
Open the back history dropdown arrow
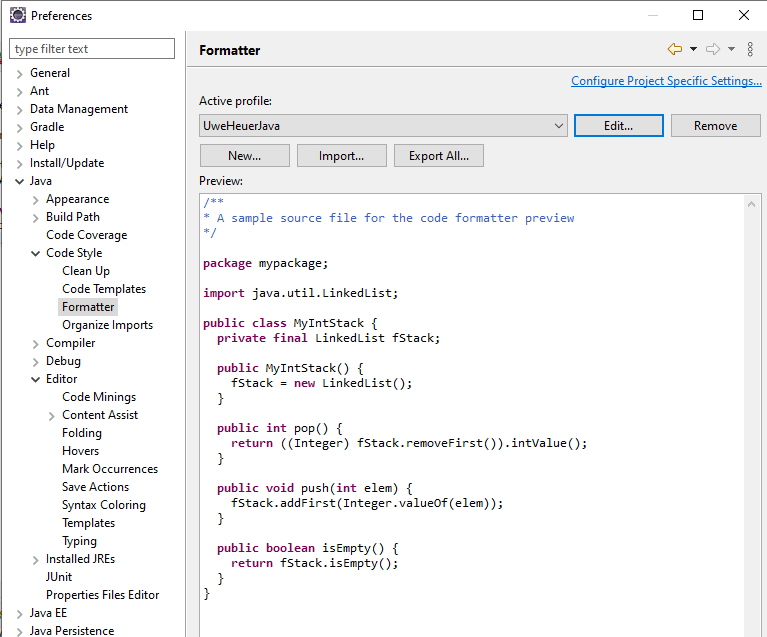(x=693, y=49)
